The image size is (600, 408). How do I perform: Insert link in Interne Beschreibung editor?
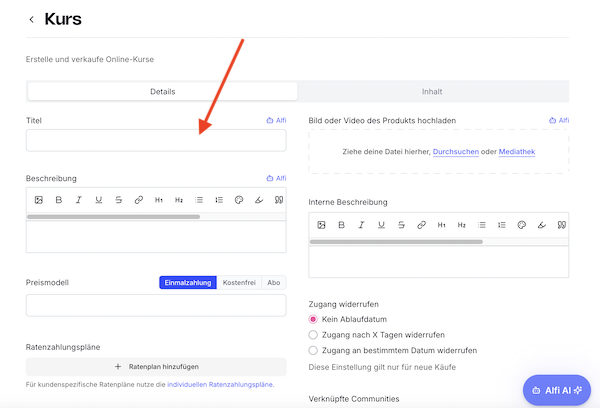coord(421,225)
